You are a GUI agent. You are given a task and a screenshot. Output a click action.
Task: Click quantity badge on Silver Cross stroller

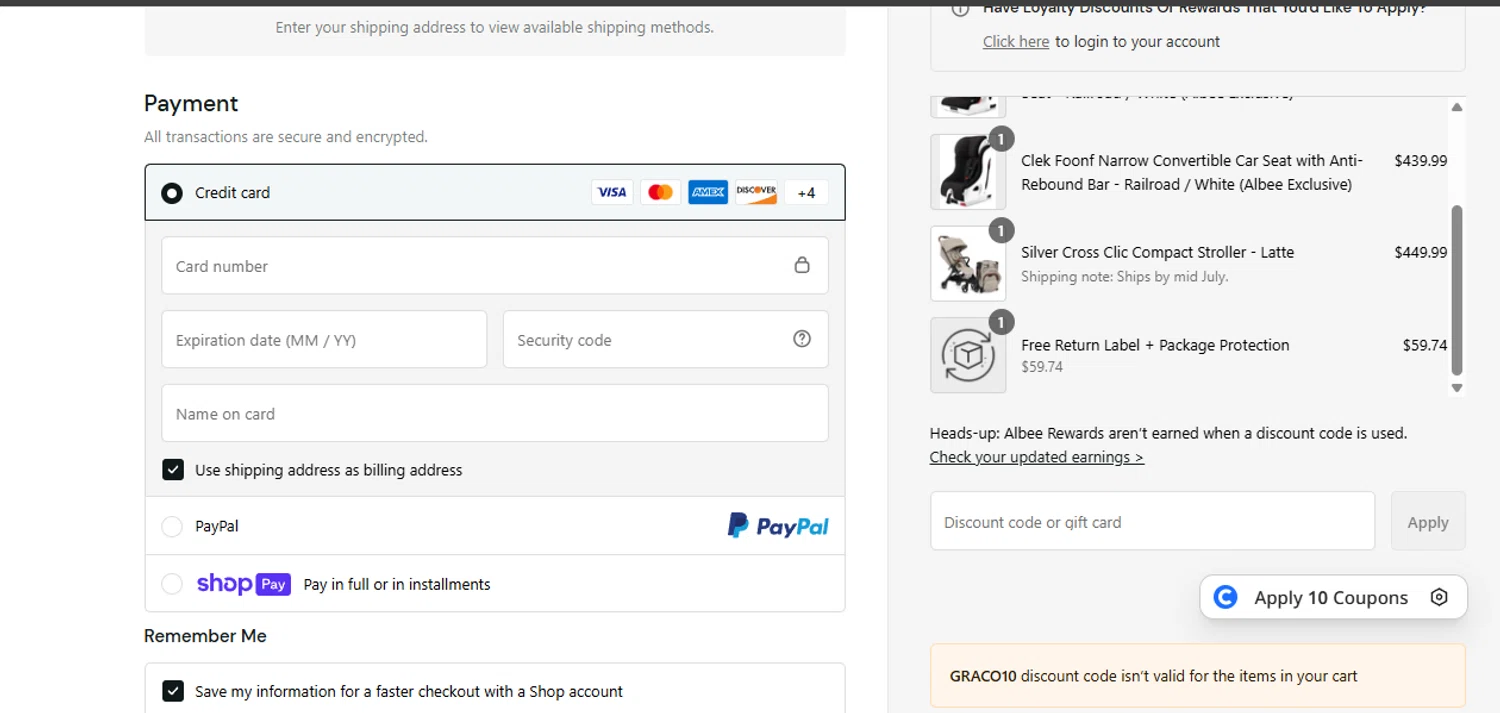coord(1001,230)
